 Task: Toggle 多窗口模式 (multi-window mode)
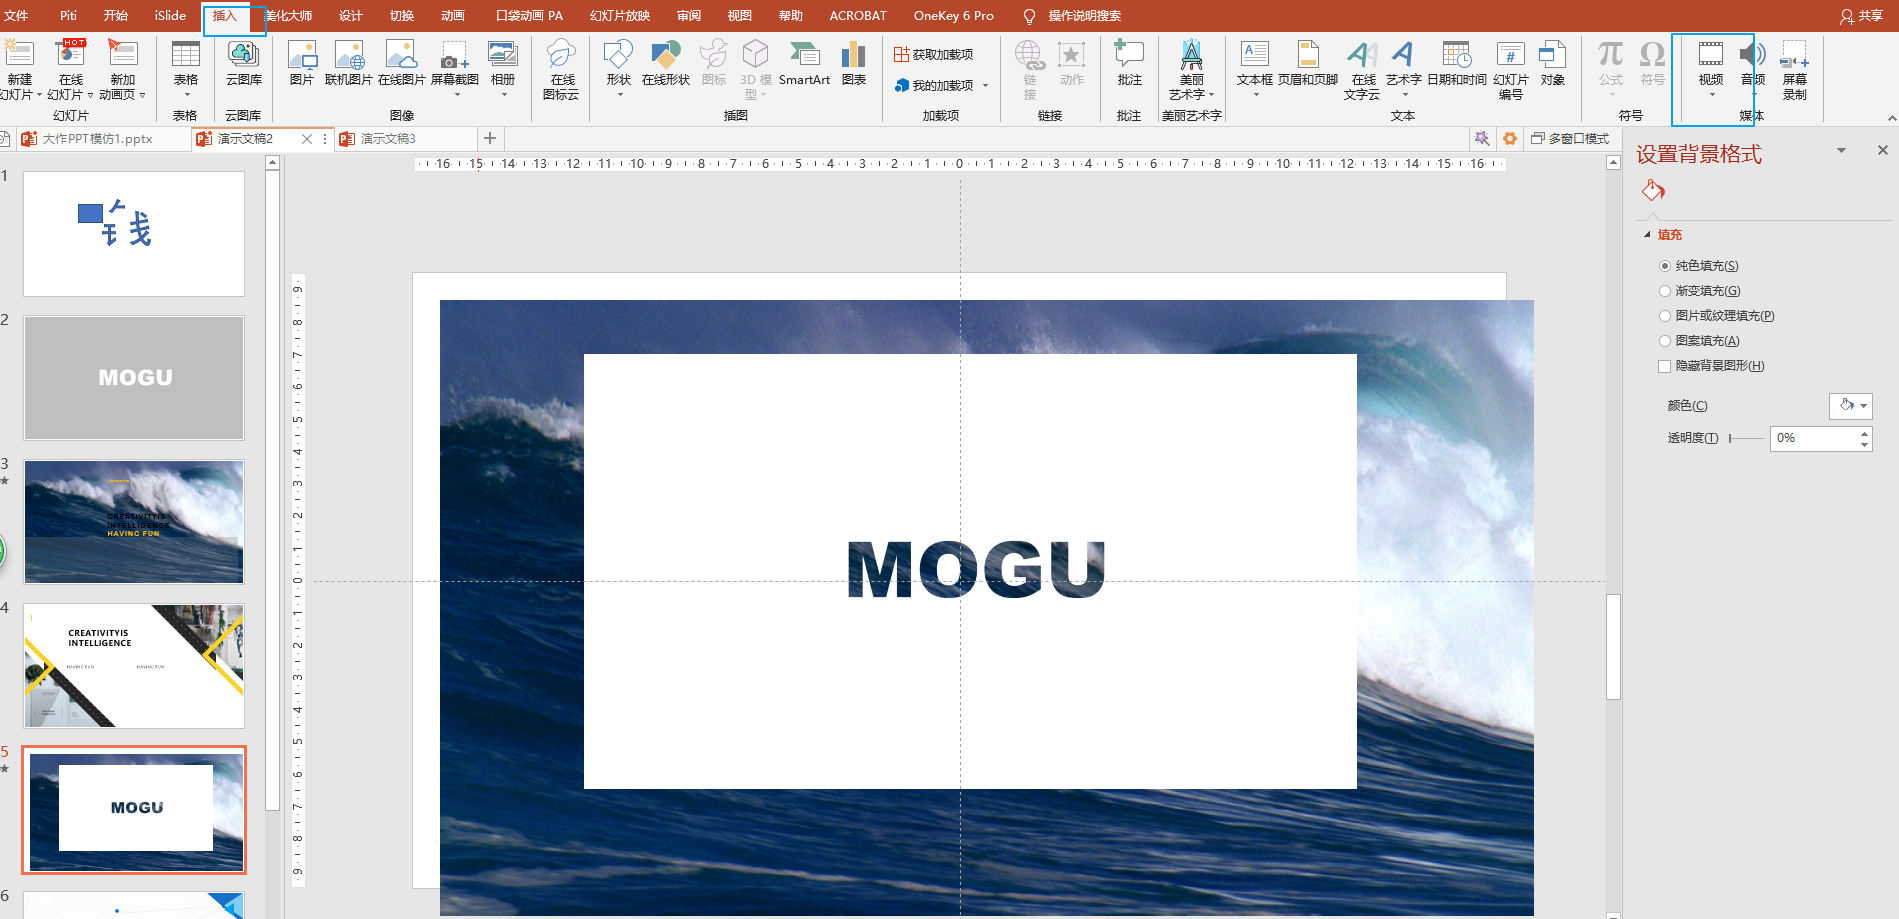point(1570,139)
